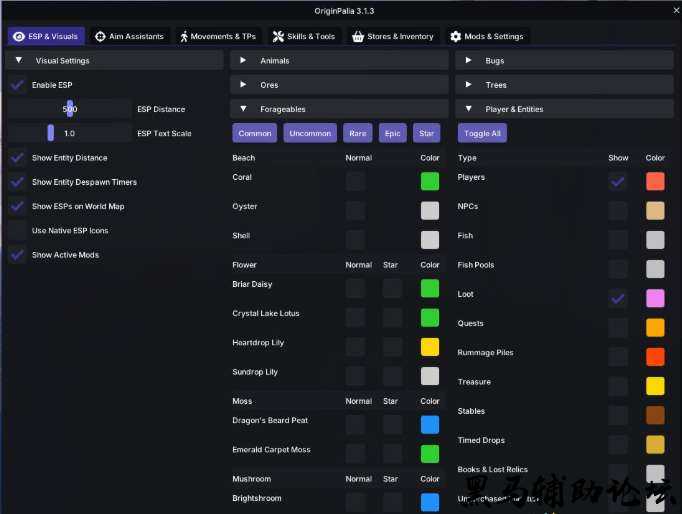Collapse the Forageables section
The image size is (682, 514).
point(339,109)
